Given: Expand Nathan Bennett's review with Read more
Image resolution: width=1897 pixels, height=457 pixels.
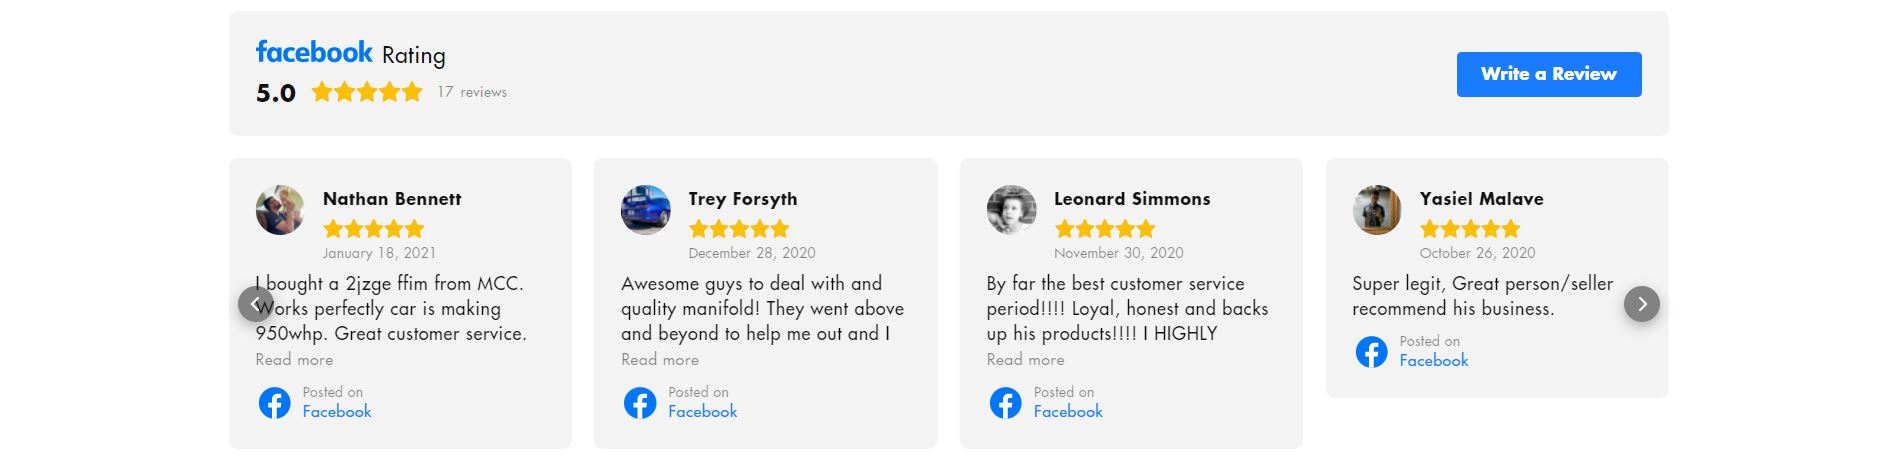Looking at the screenshot, I should pos(294,360).
